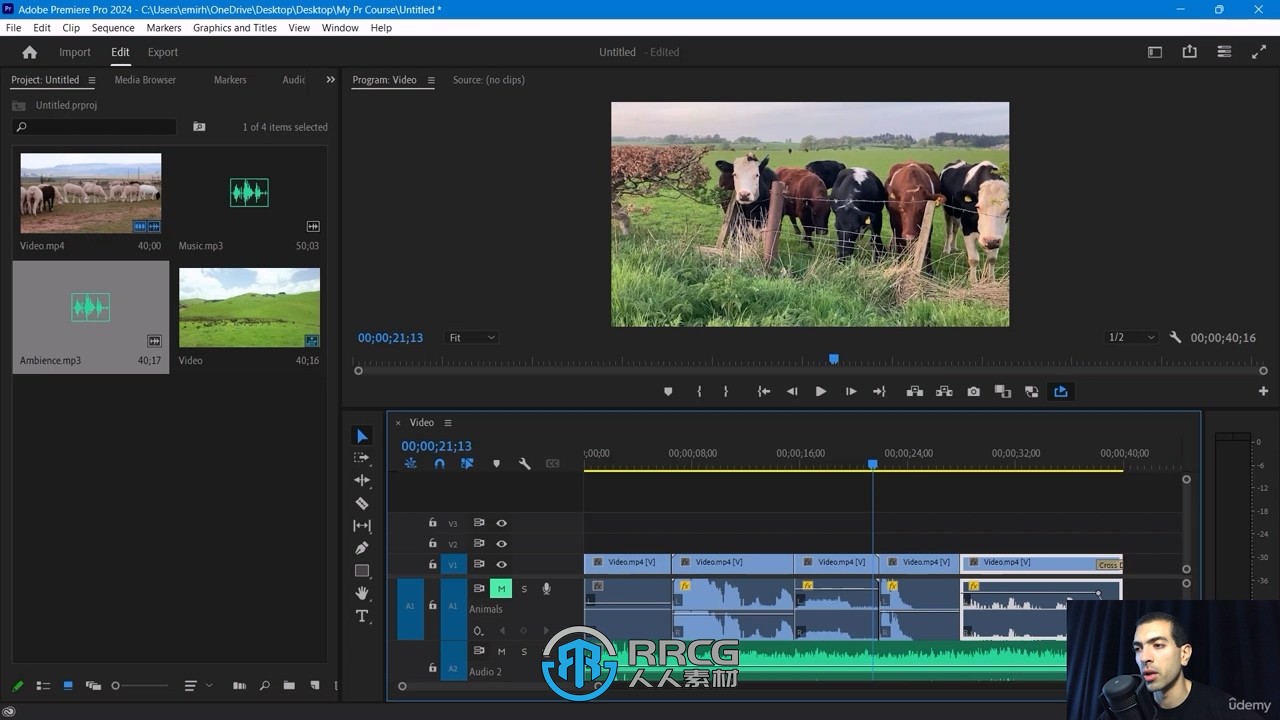Open timeline display settings wrench
This screenshot has width=1280, height=720.
(524, 464)
